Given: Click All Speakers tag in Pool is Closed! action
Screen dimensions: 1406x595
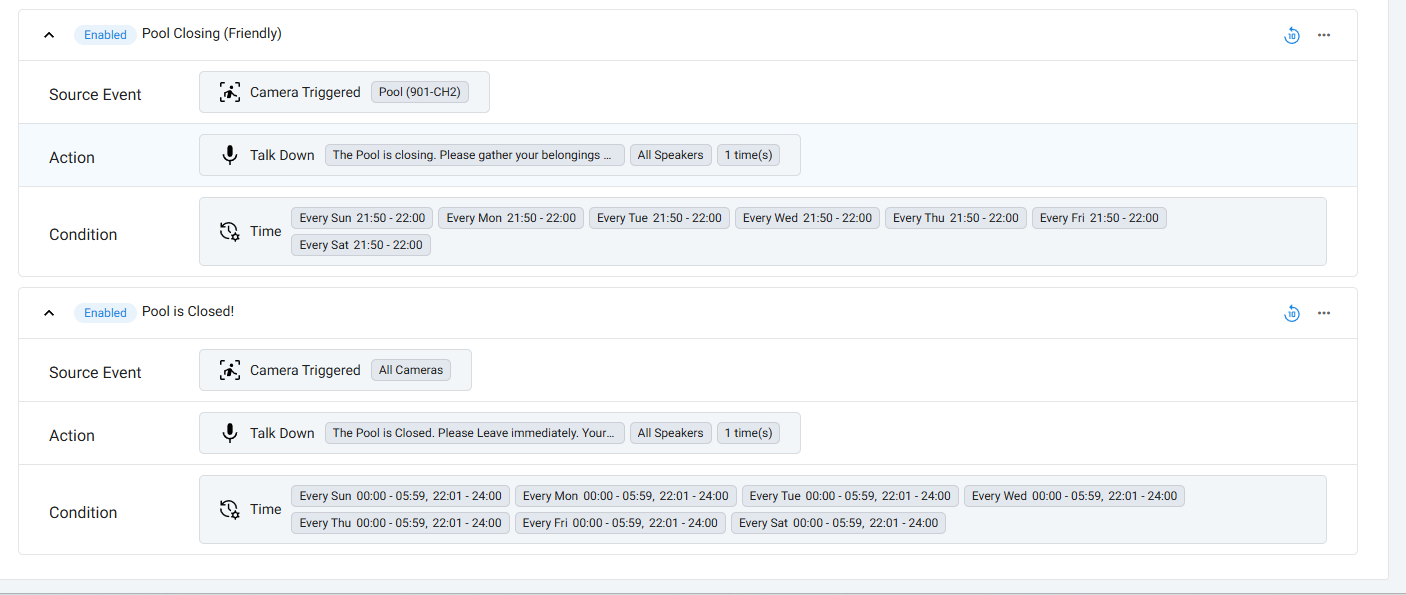Looking at the screenshot, I should click(x=671, y=433).
